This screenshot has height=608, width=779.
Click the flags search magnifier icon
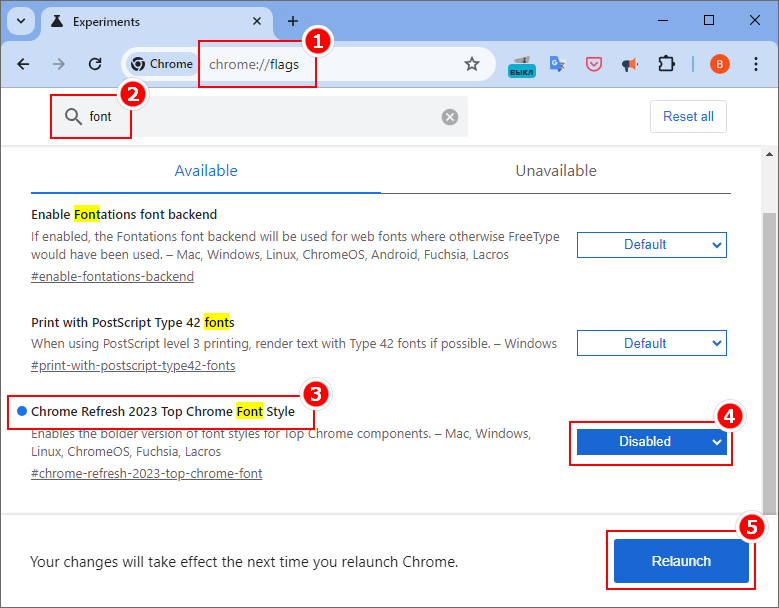pos(73,117)
